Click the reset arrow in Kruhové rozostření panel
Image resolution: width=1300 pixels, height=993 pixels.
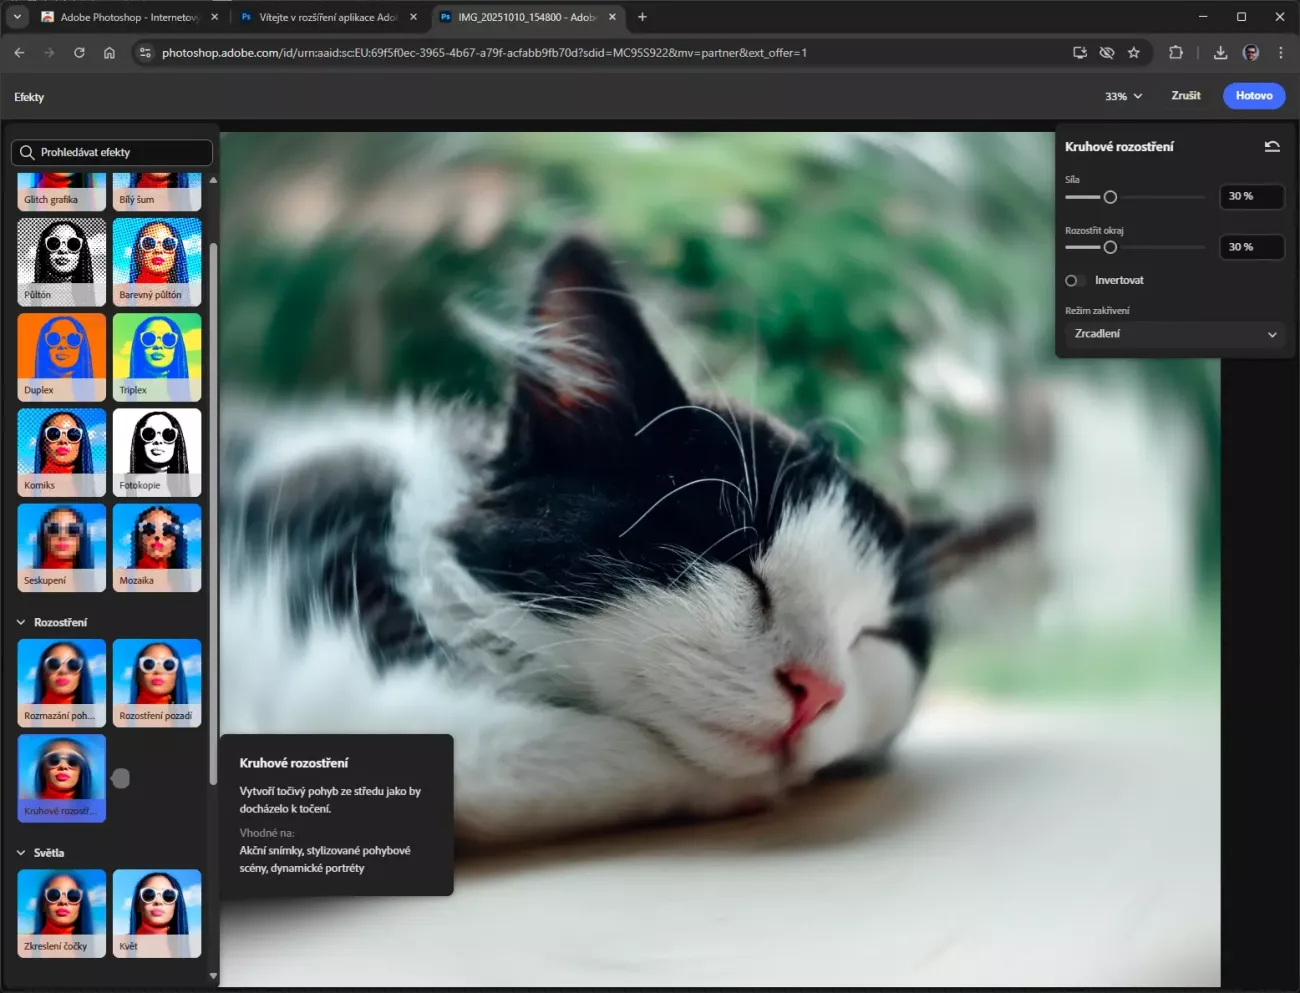1272,147
